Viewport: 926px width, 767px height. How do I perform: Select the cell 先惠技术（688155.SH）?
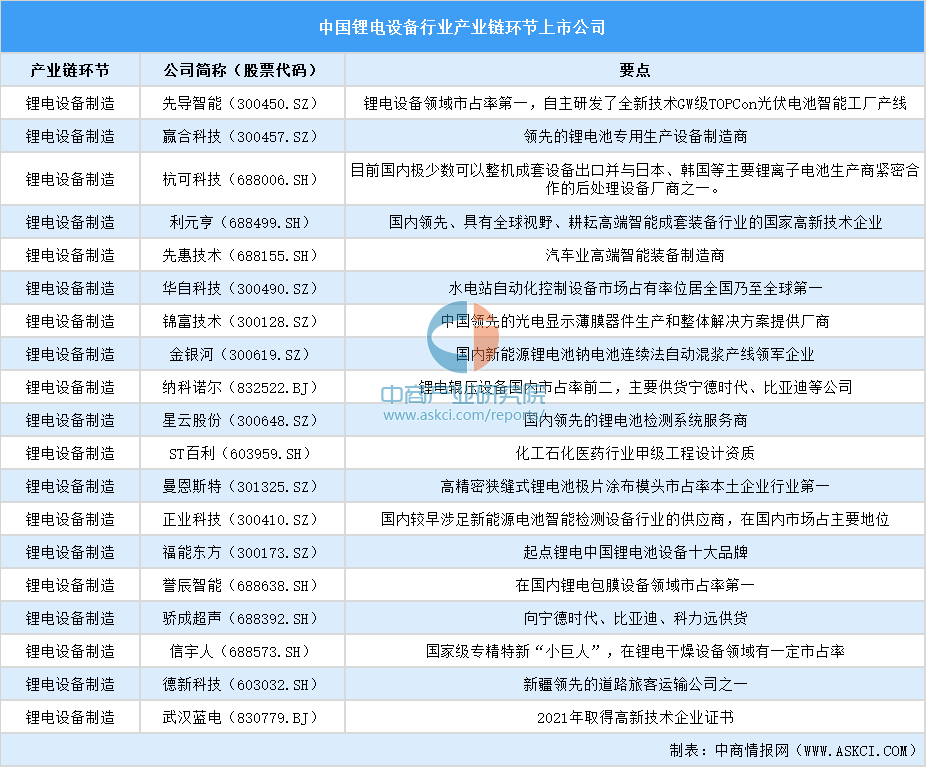point(242,256)
